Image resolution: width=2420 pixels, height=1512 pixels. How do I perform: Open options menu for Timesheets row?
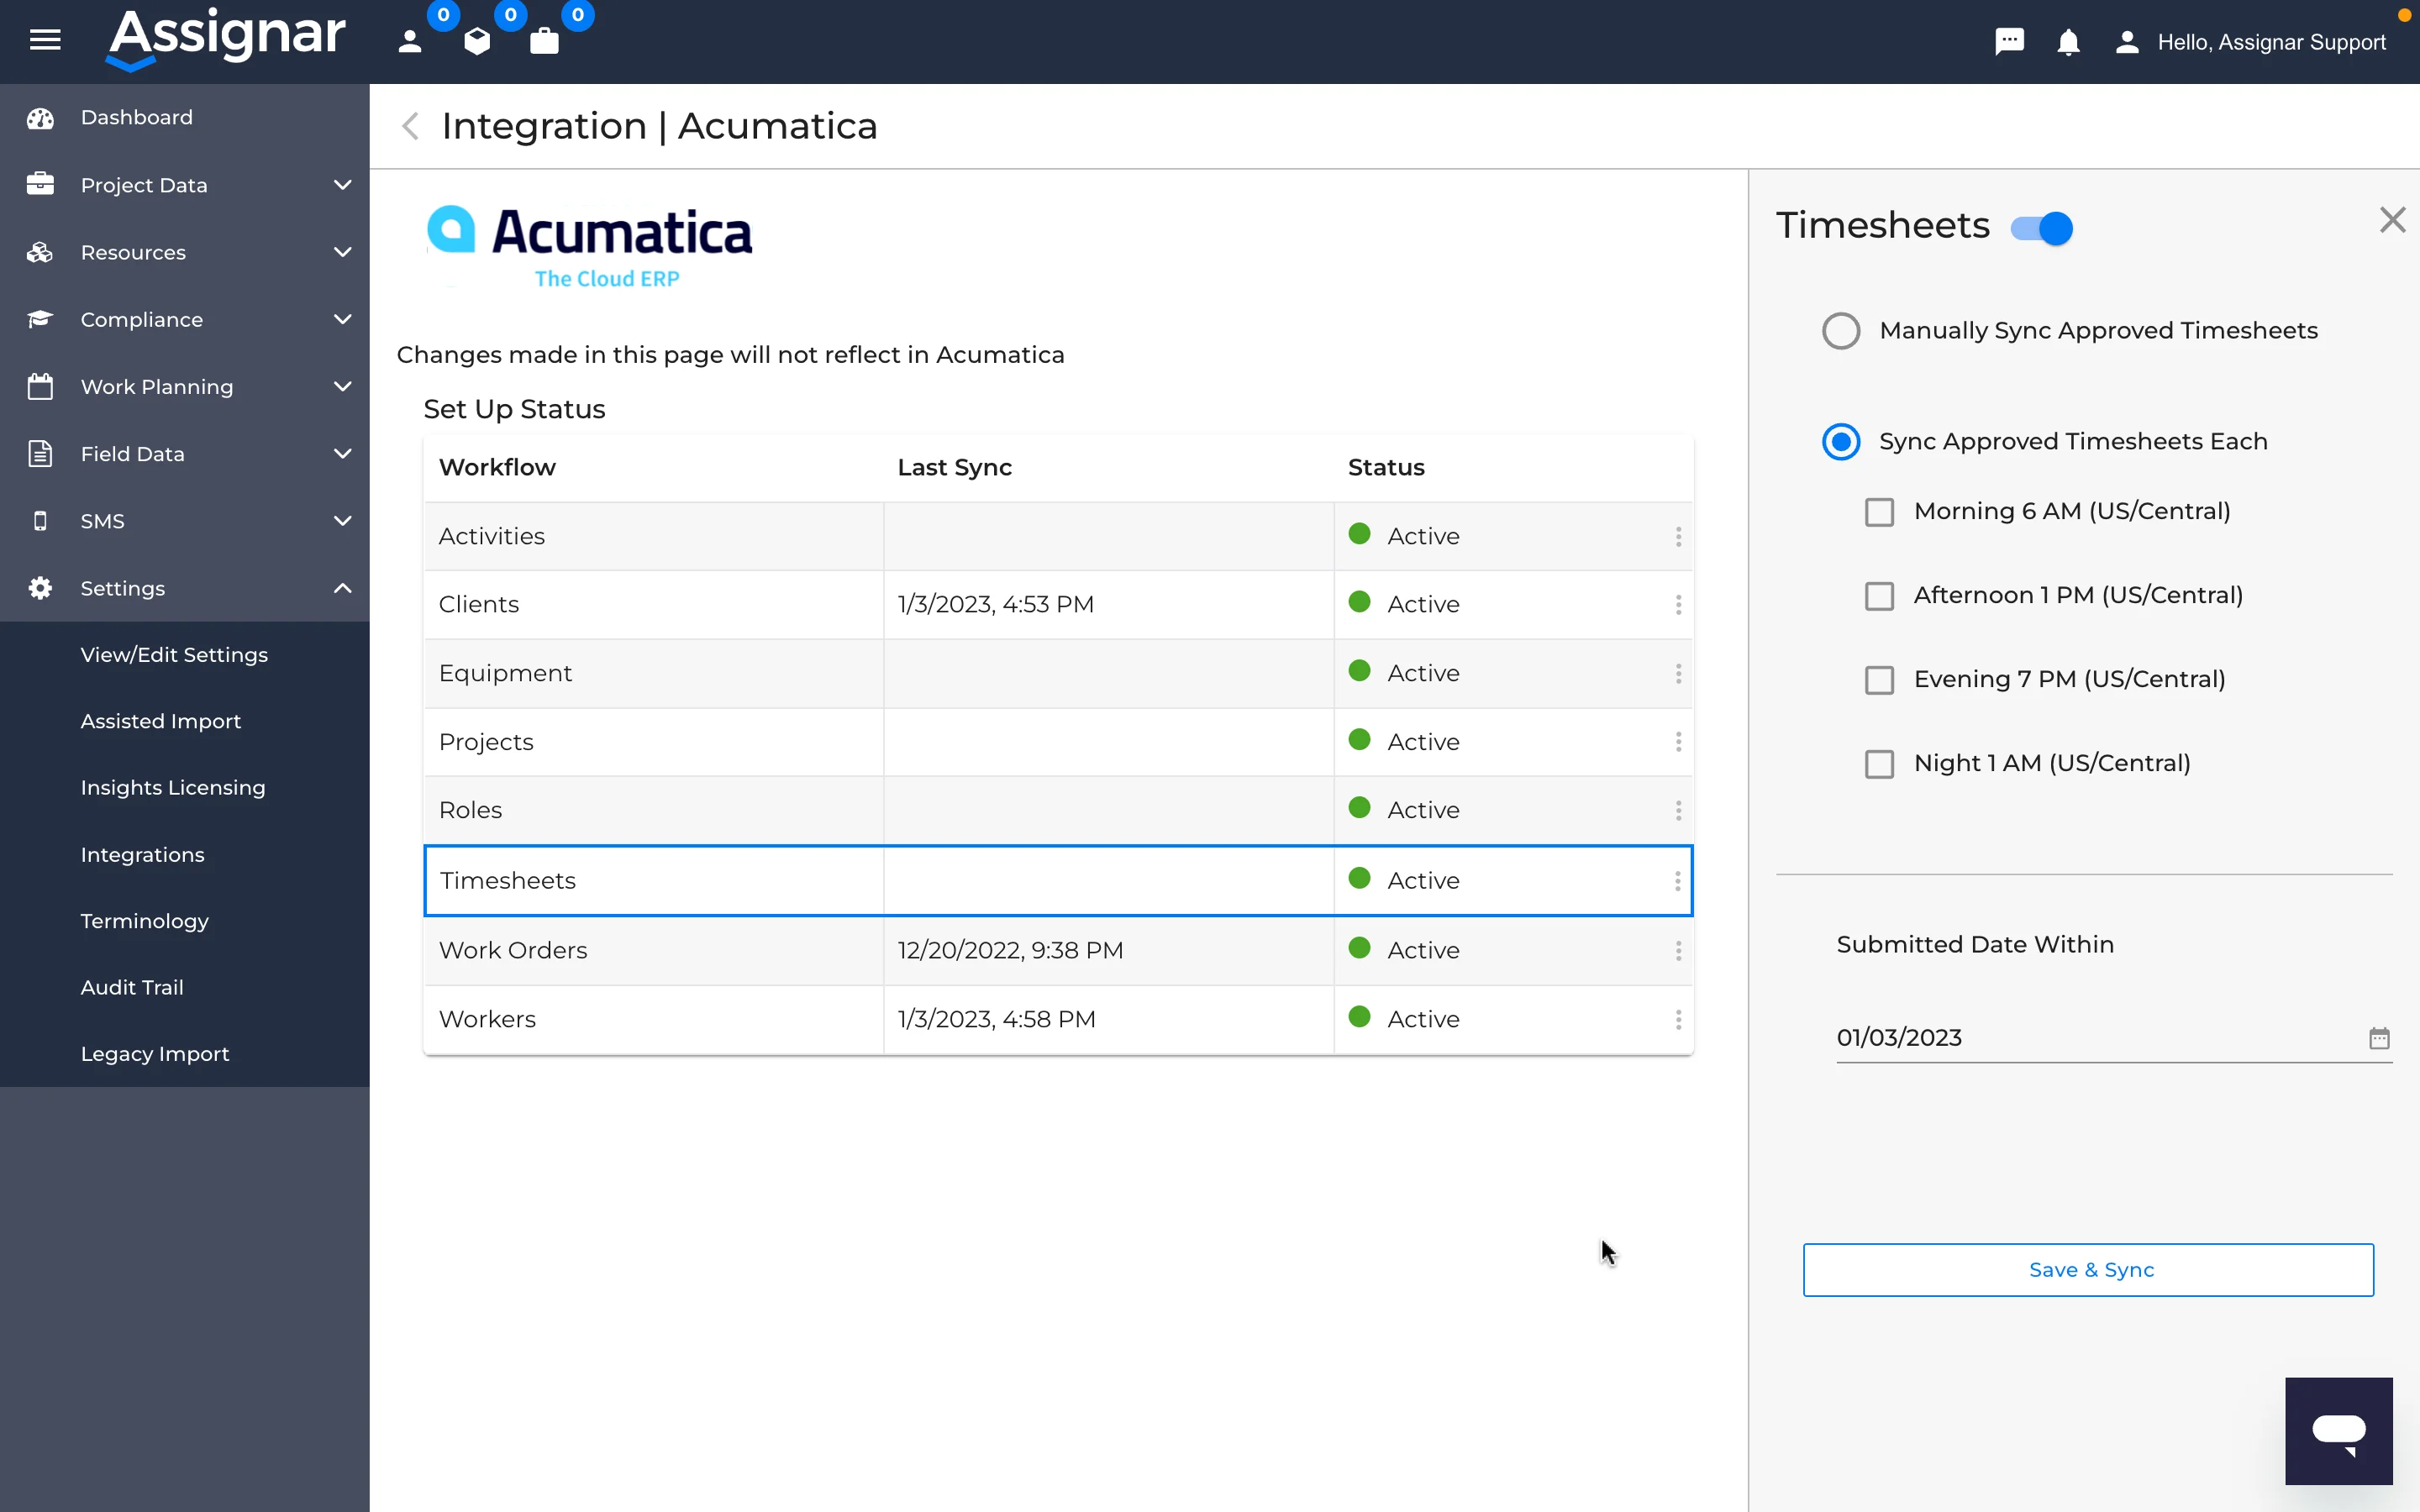pos(1677,881)
